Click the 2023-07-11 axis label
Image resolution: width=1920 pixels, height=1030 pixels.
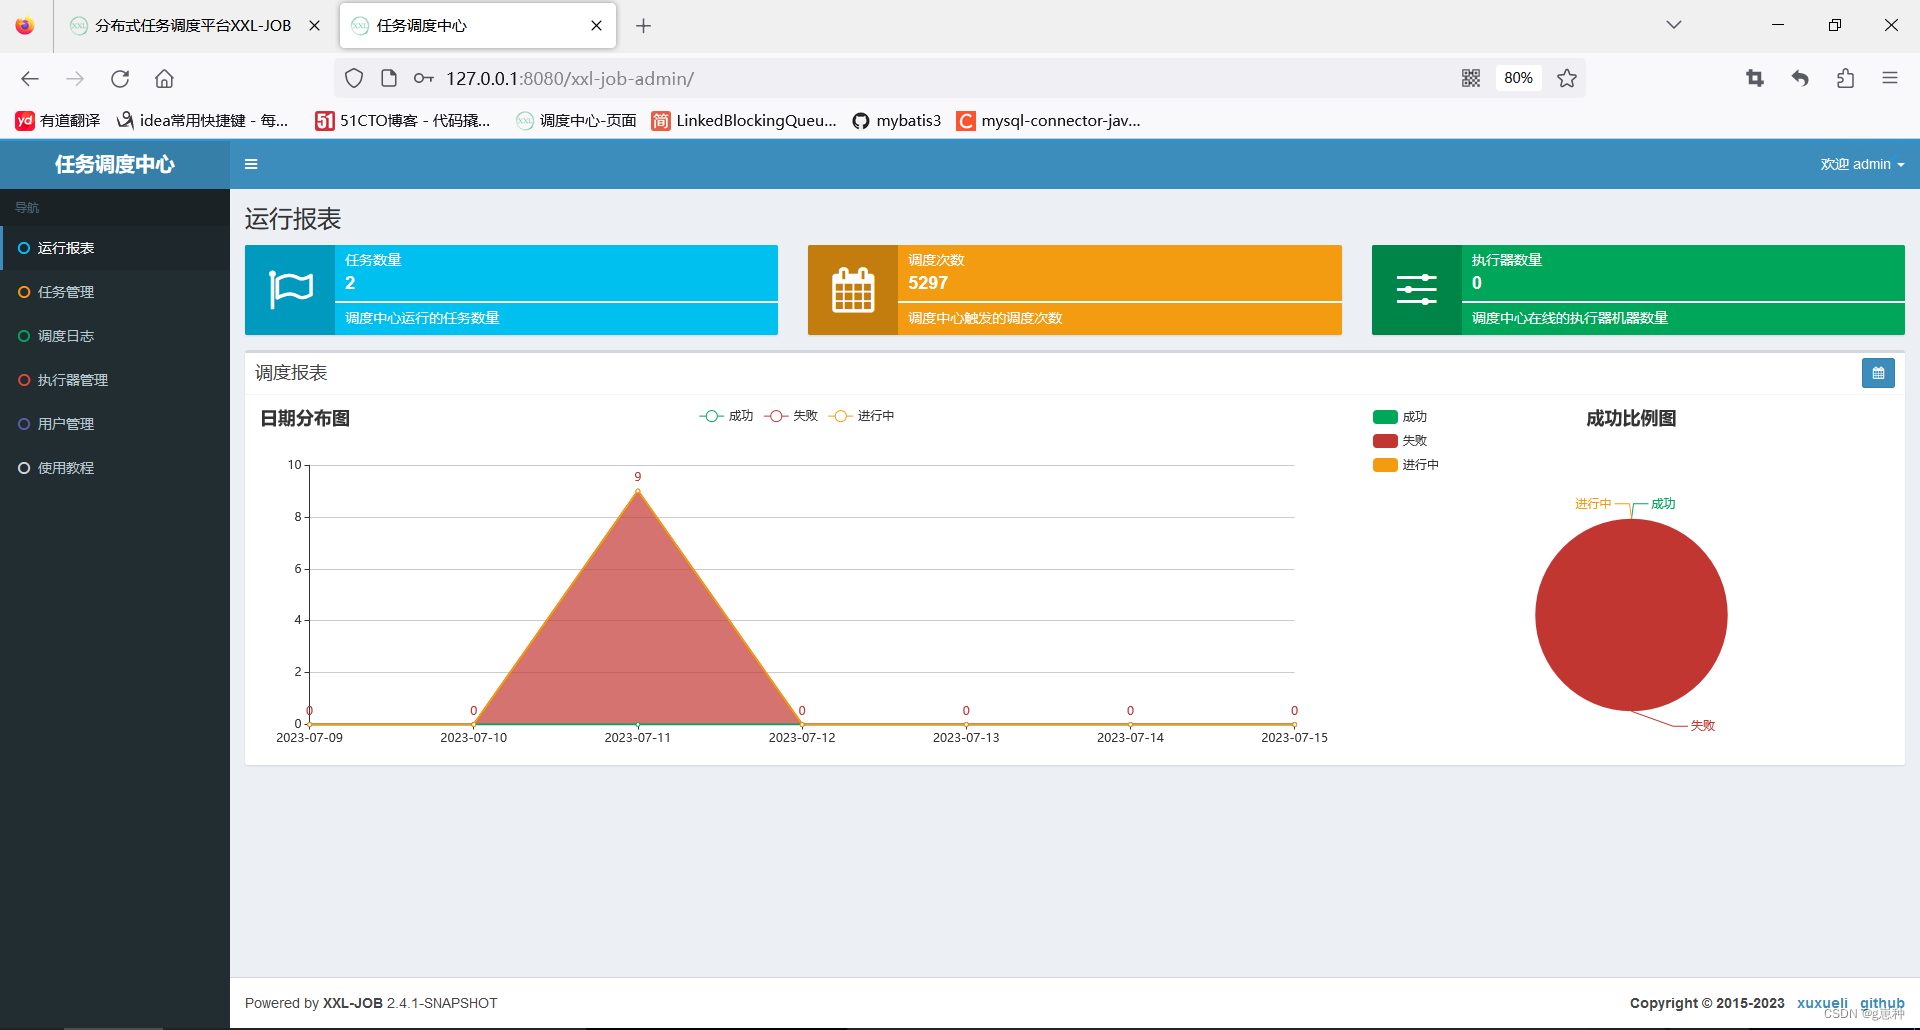638,738
